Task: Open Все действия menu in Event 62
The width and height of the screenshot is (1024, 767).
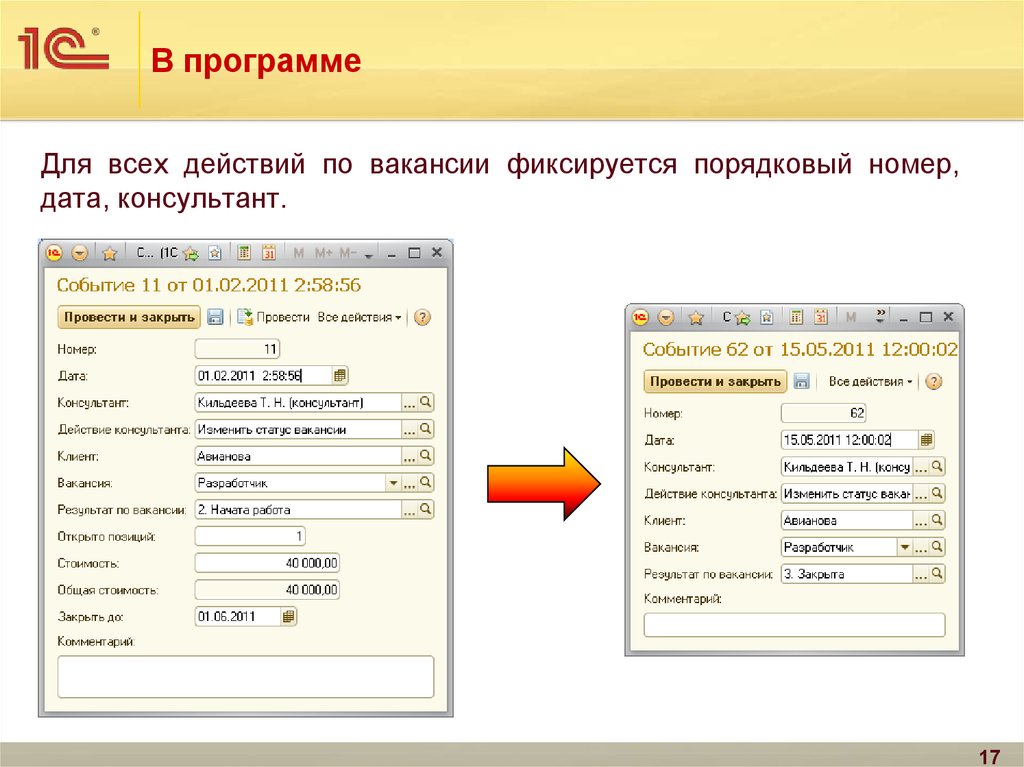Action: point(871,381)
